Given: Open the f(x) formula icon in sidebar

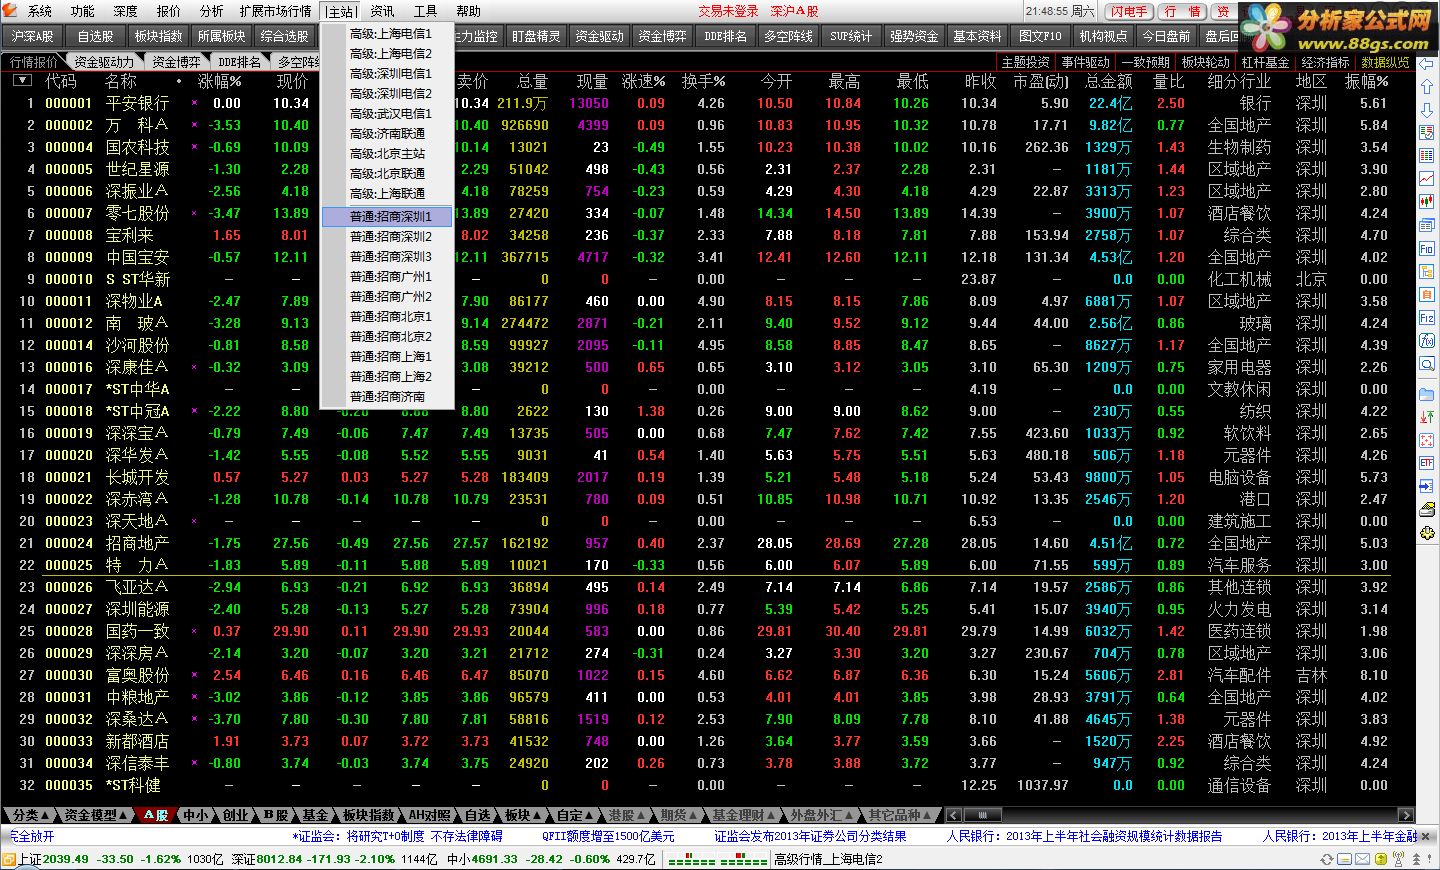Looking at the screenshot, I should [x=1426, y=340].
